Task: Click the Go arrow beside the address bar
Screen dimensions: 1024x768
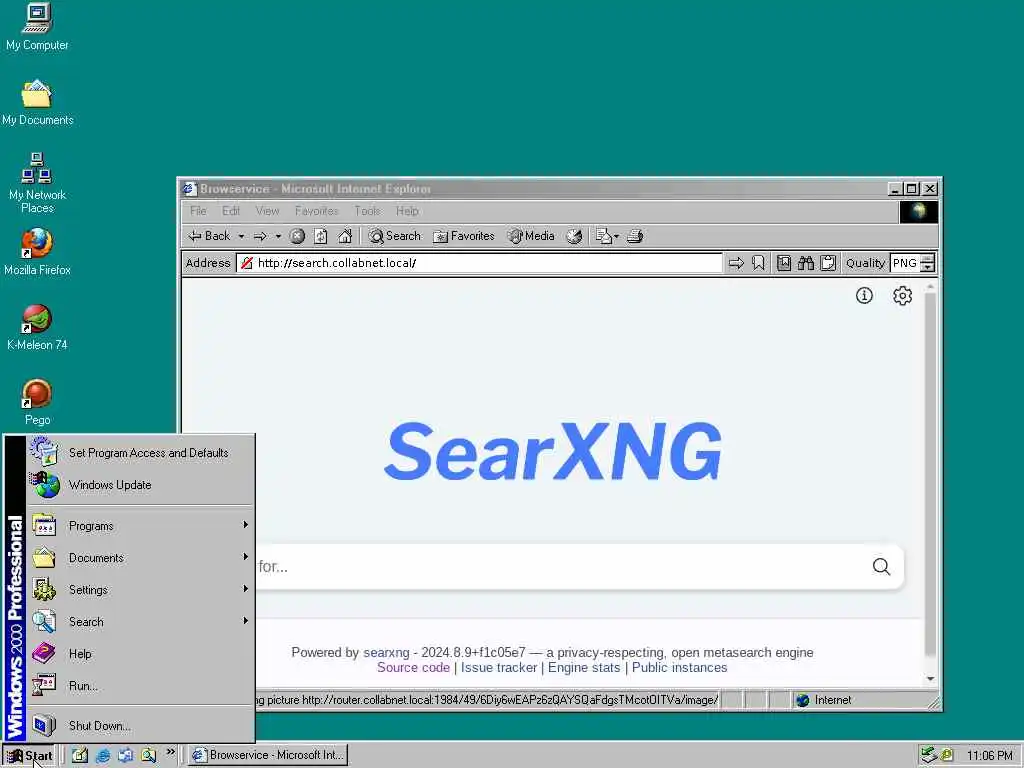Action: point(736,263)
